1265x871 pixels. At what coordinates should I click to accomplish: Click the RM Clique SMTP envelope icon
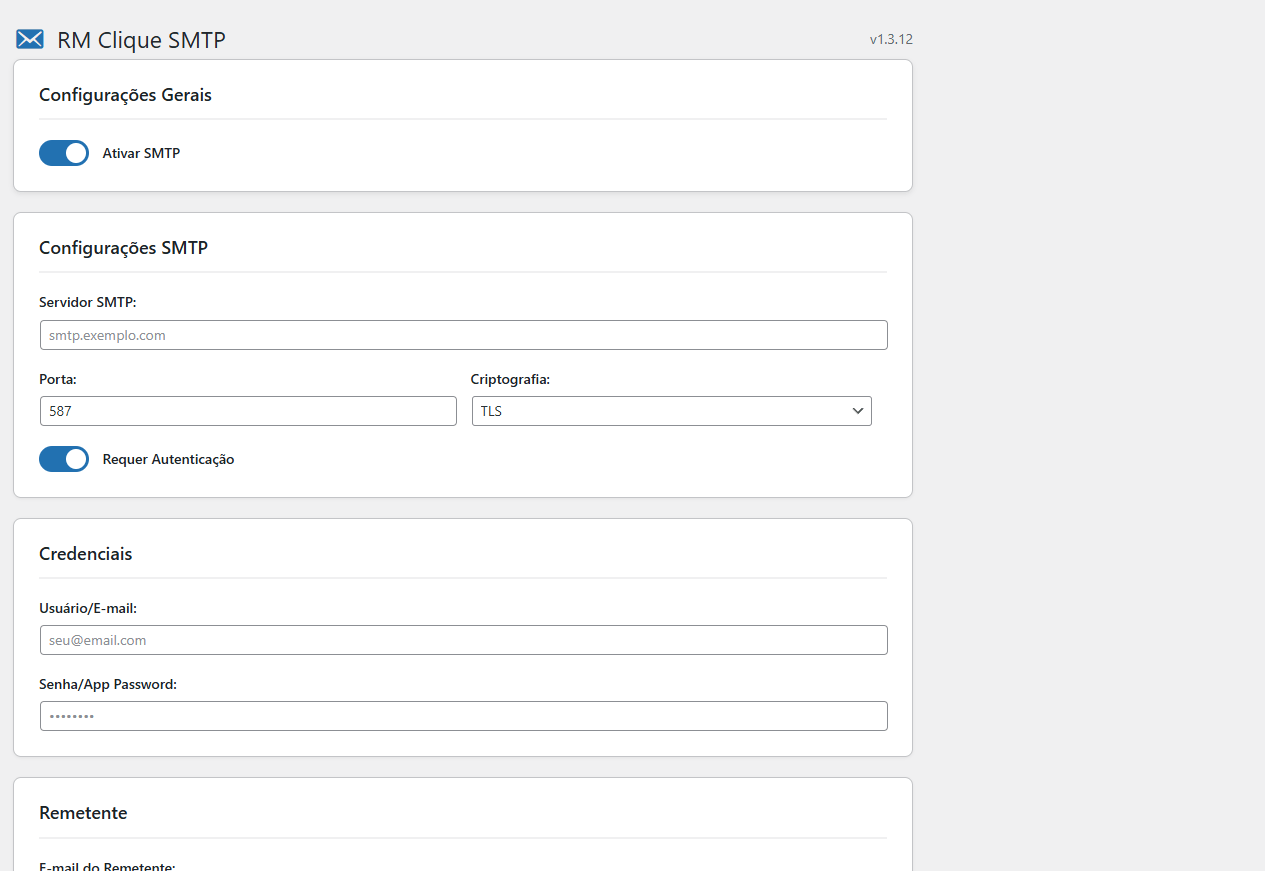(x=29, y=39)
